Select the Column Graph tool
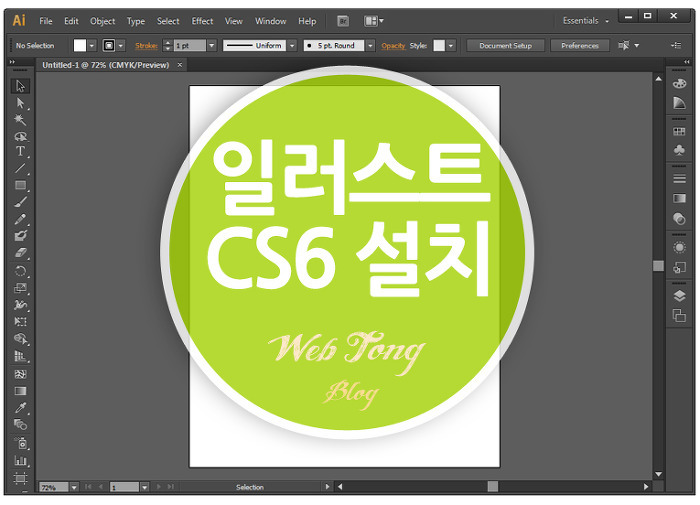The image size is (700, 505). pyautogui.click(x=20, y=460)
